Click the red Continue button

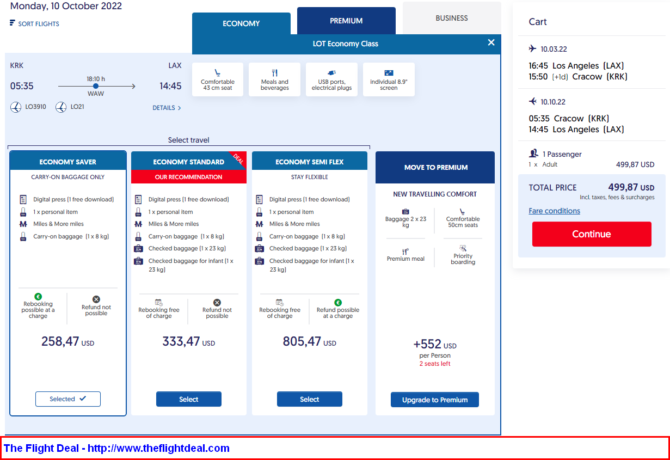(x=591, y=234)
